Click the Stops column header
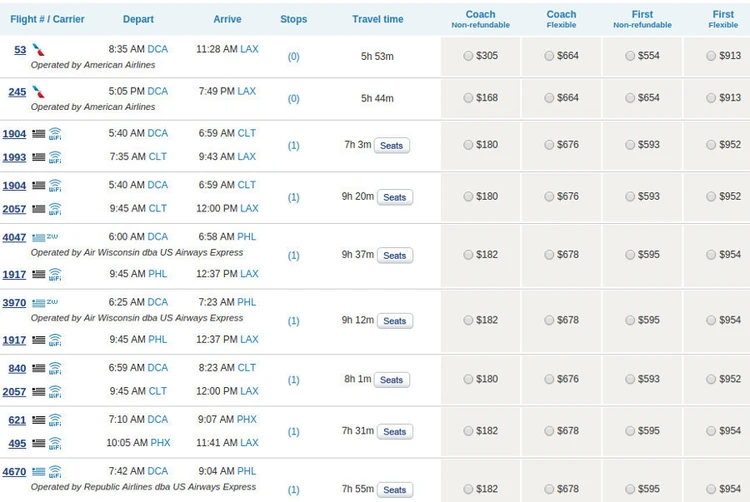Viewport: 750px width, 502px height. 294,19
